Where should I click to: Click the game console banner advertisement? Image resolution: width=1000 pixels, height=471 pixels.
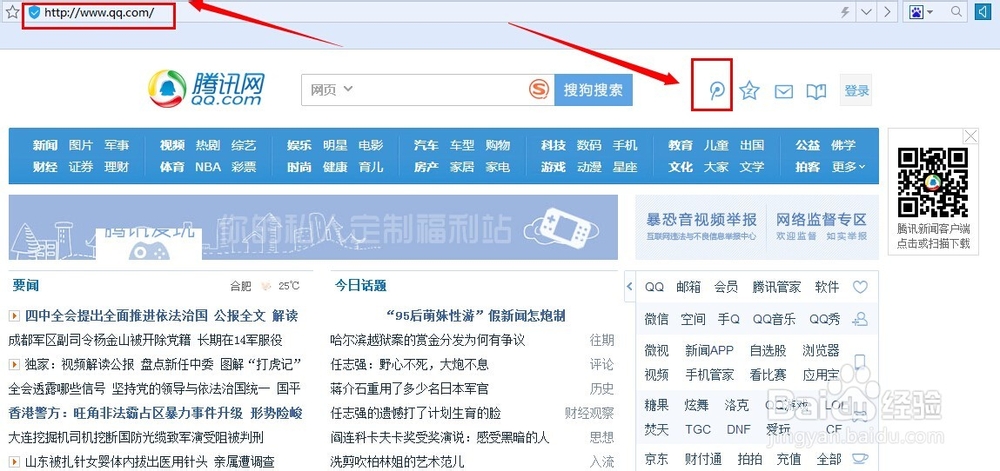pos(313,228)
